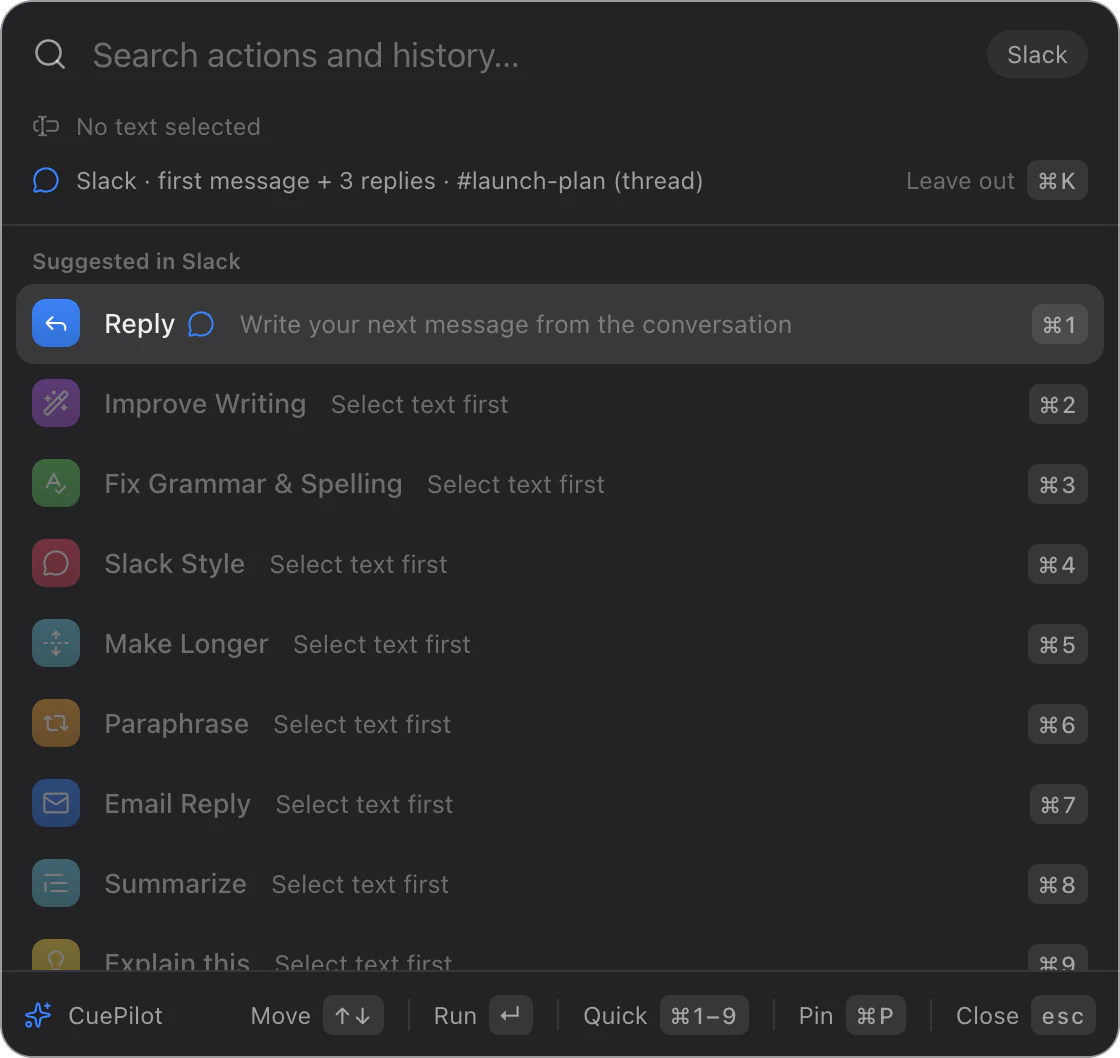Select the Make Longer action
The image size is (1120, 1058).
[559, 644]
